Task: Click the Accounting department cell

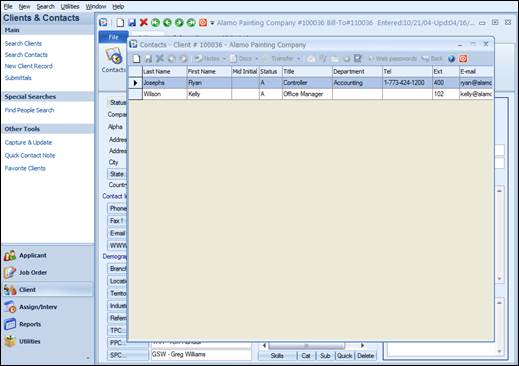Action: pyautogui.click(x=357, y=83)
